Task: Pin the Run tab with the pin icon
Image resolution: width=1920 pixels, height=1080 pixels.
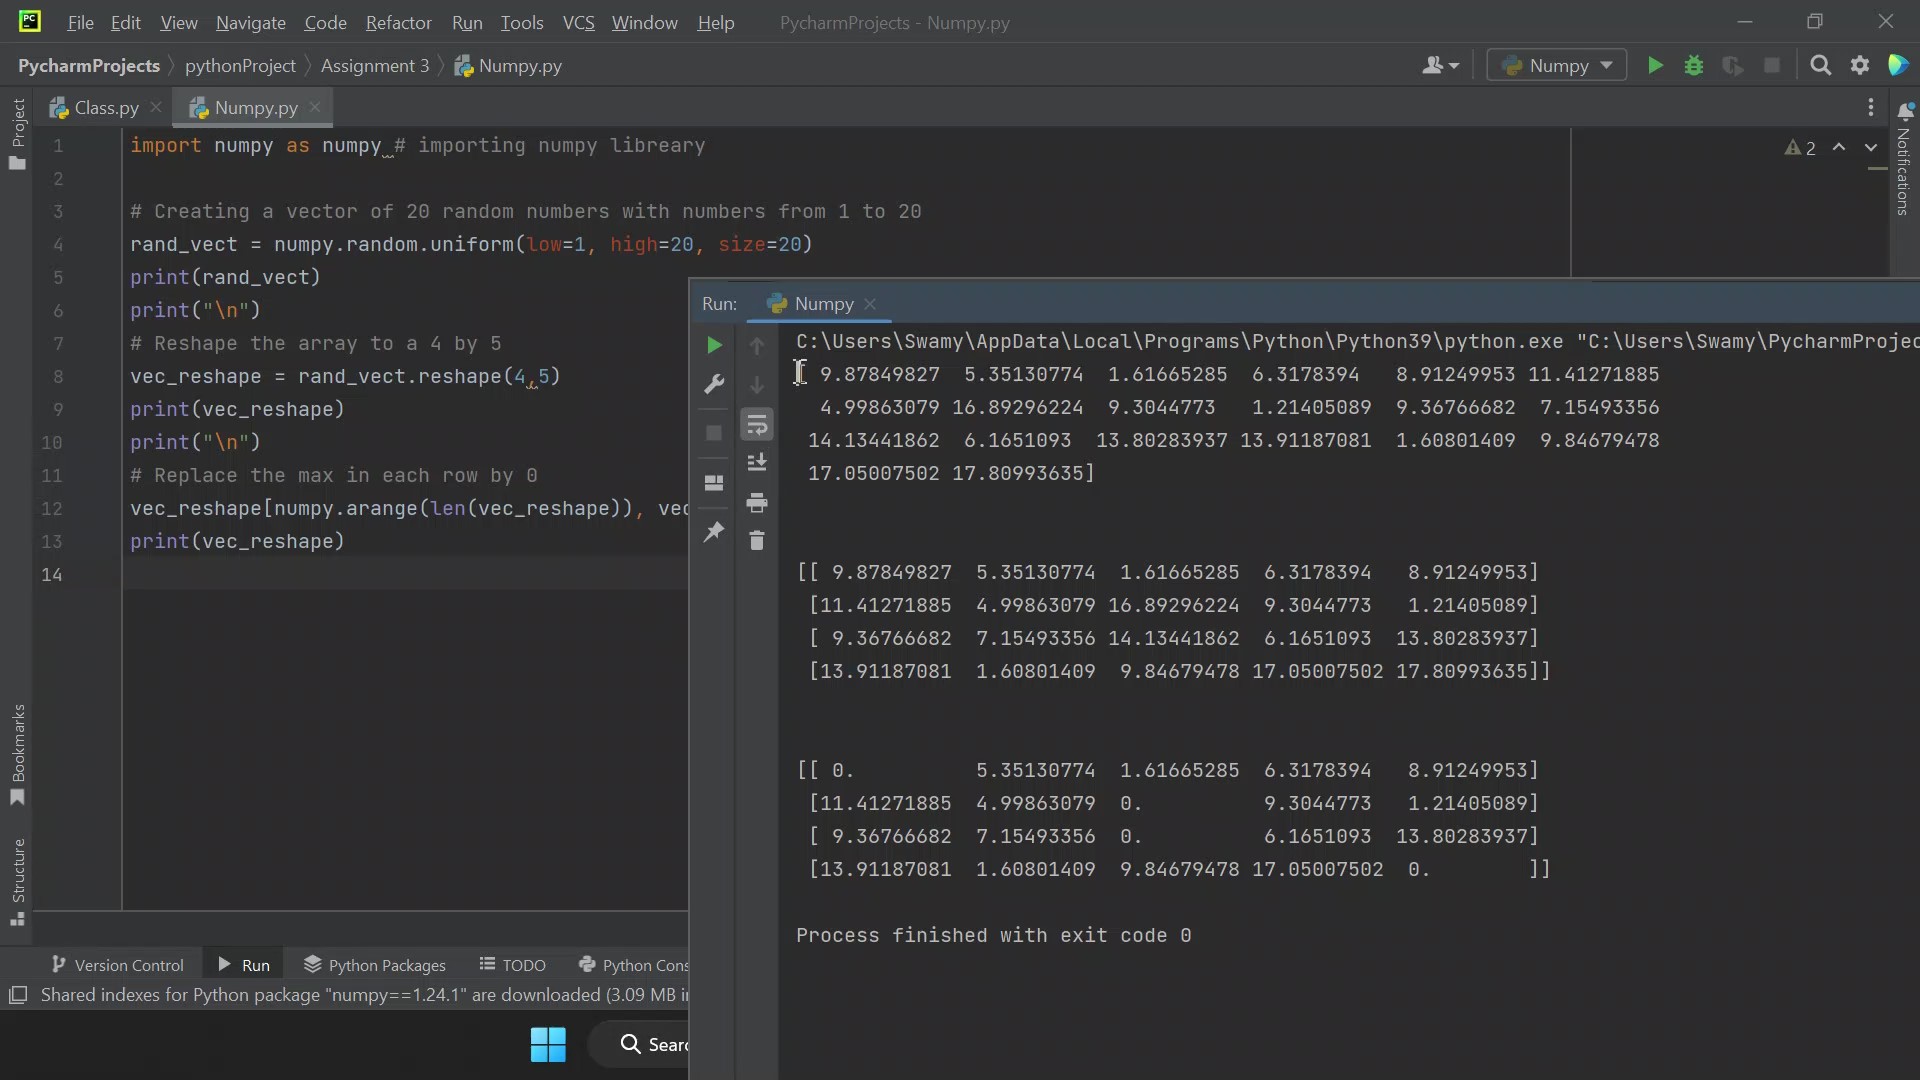Action: (x=714, y=532)
